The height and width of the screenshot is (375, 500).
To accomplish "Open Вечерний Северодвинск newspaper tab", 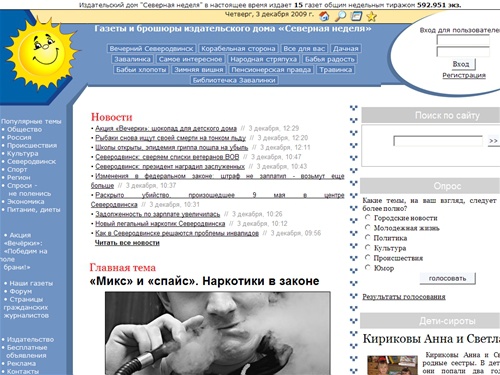I will coord(151,49).
